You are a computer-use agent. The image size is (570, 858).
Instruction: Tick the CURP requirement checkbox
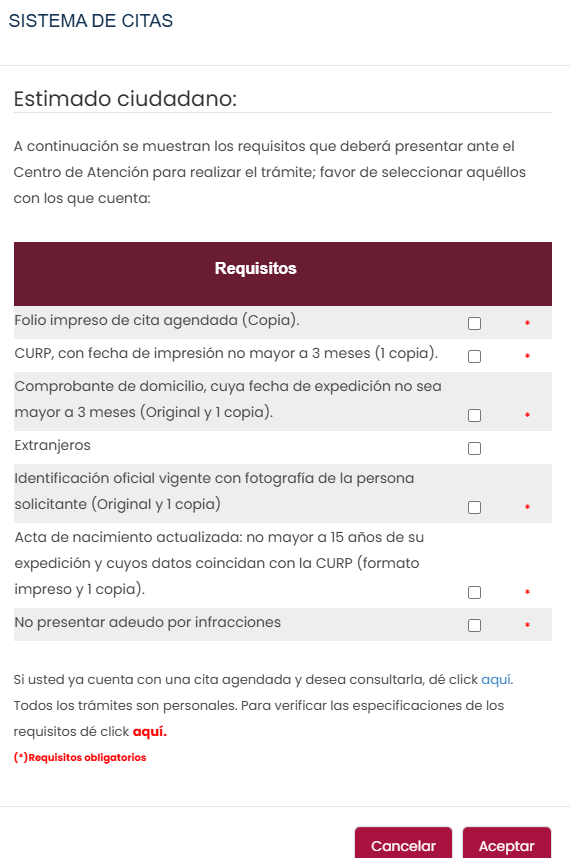[x=474, y=356]
